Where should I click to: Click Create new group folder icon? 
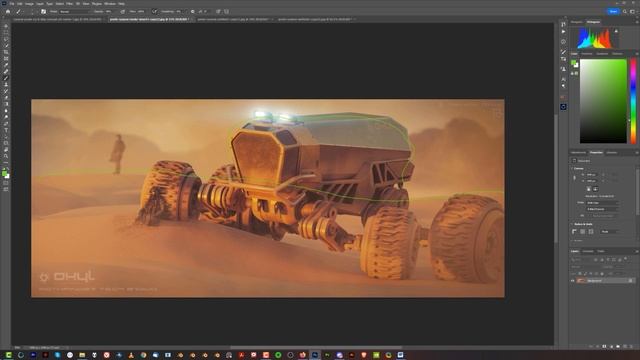click(618, 346)
